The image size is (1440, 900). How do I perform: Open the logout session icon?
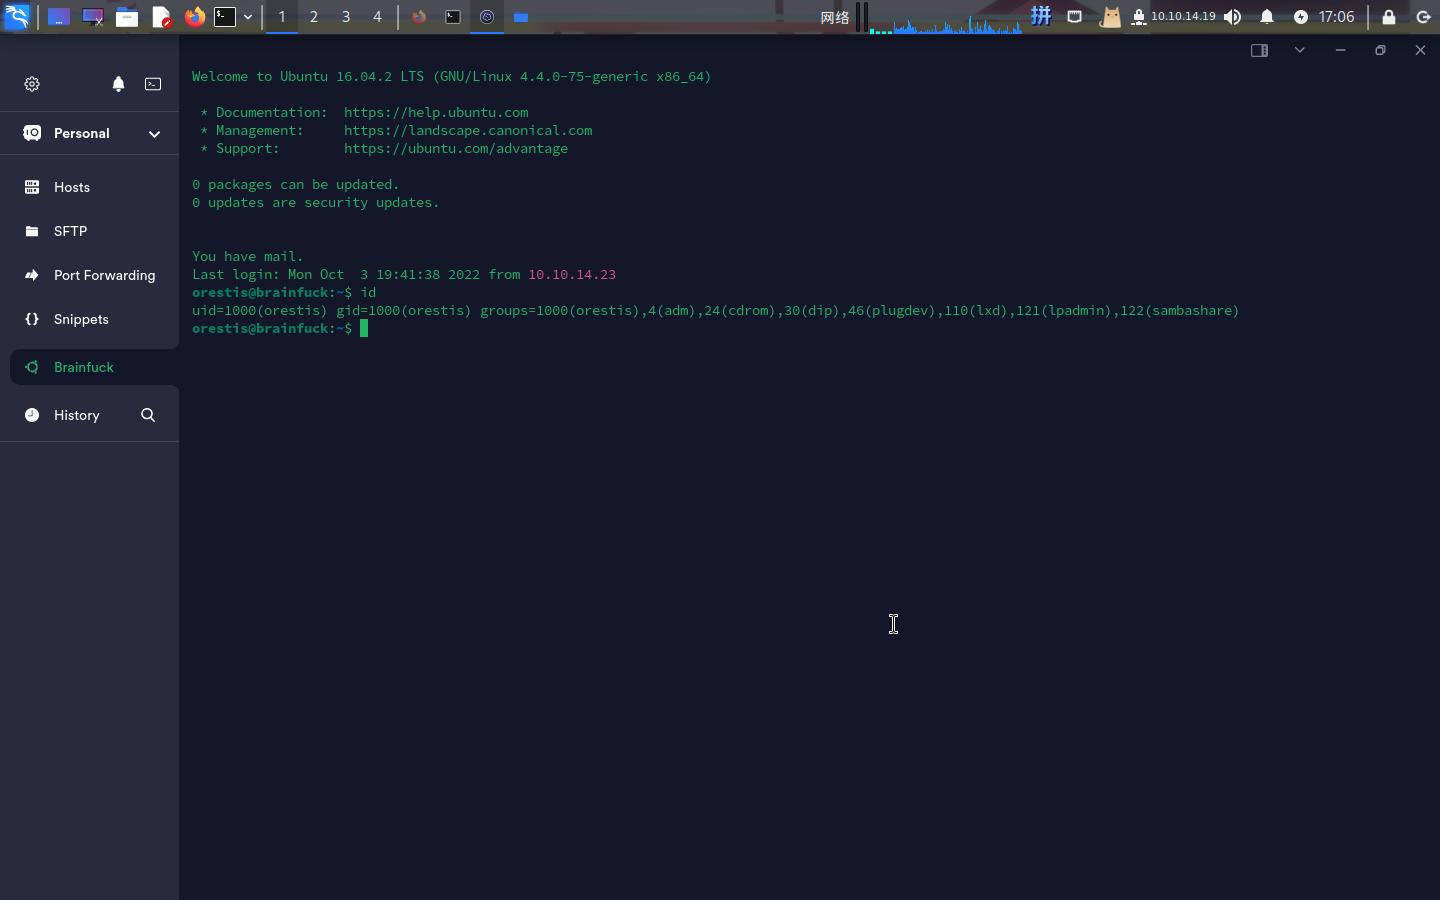click(x=1424, y=17)
